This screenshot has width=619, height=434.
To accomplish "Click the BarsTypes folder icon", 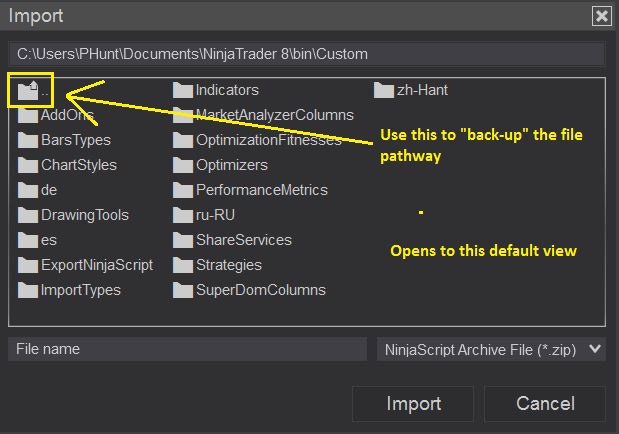I will [27, 140].
